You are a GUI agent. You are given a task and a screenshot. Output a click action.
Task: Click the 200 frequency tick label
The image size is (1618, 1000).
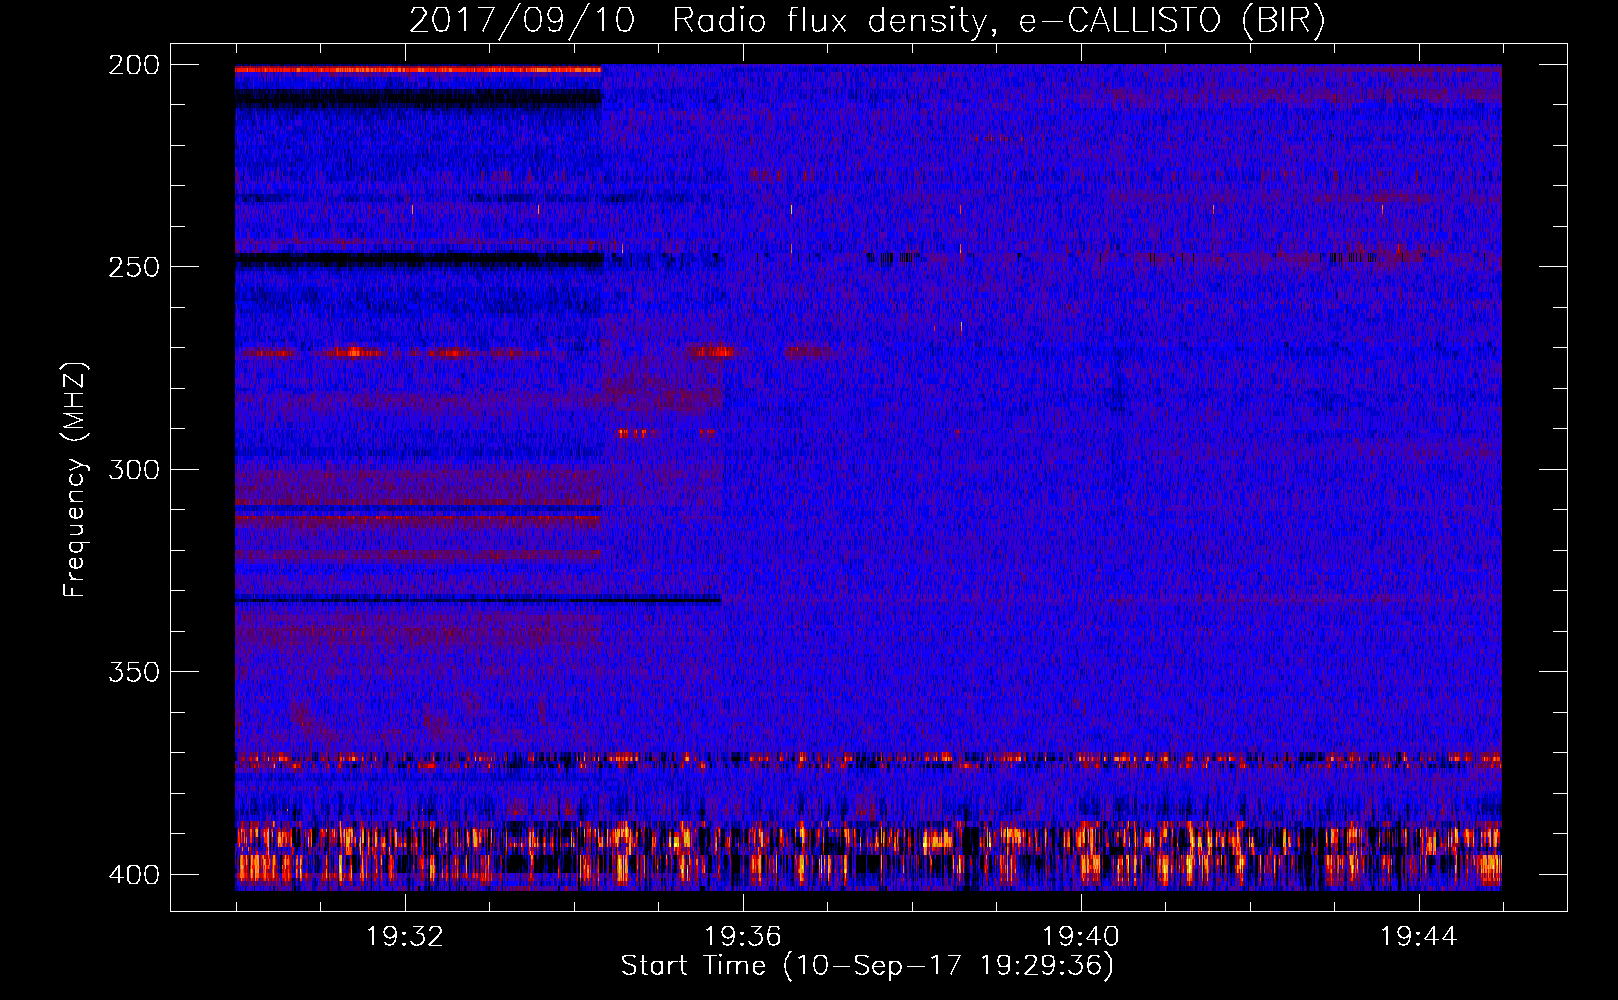(134, 65)
